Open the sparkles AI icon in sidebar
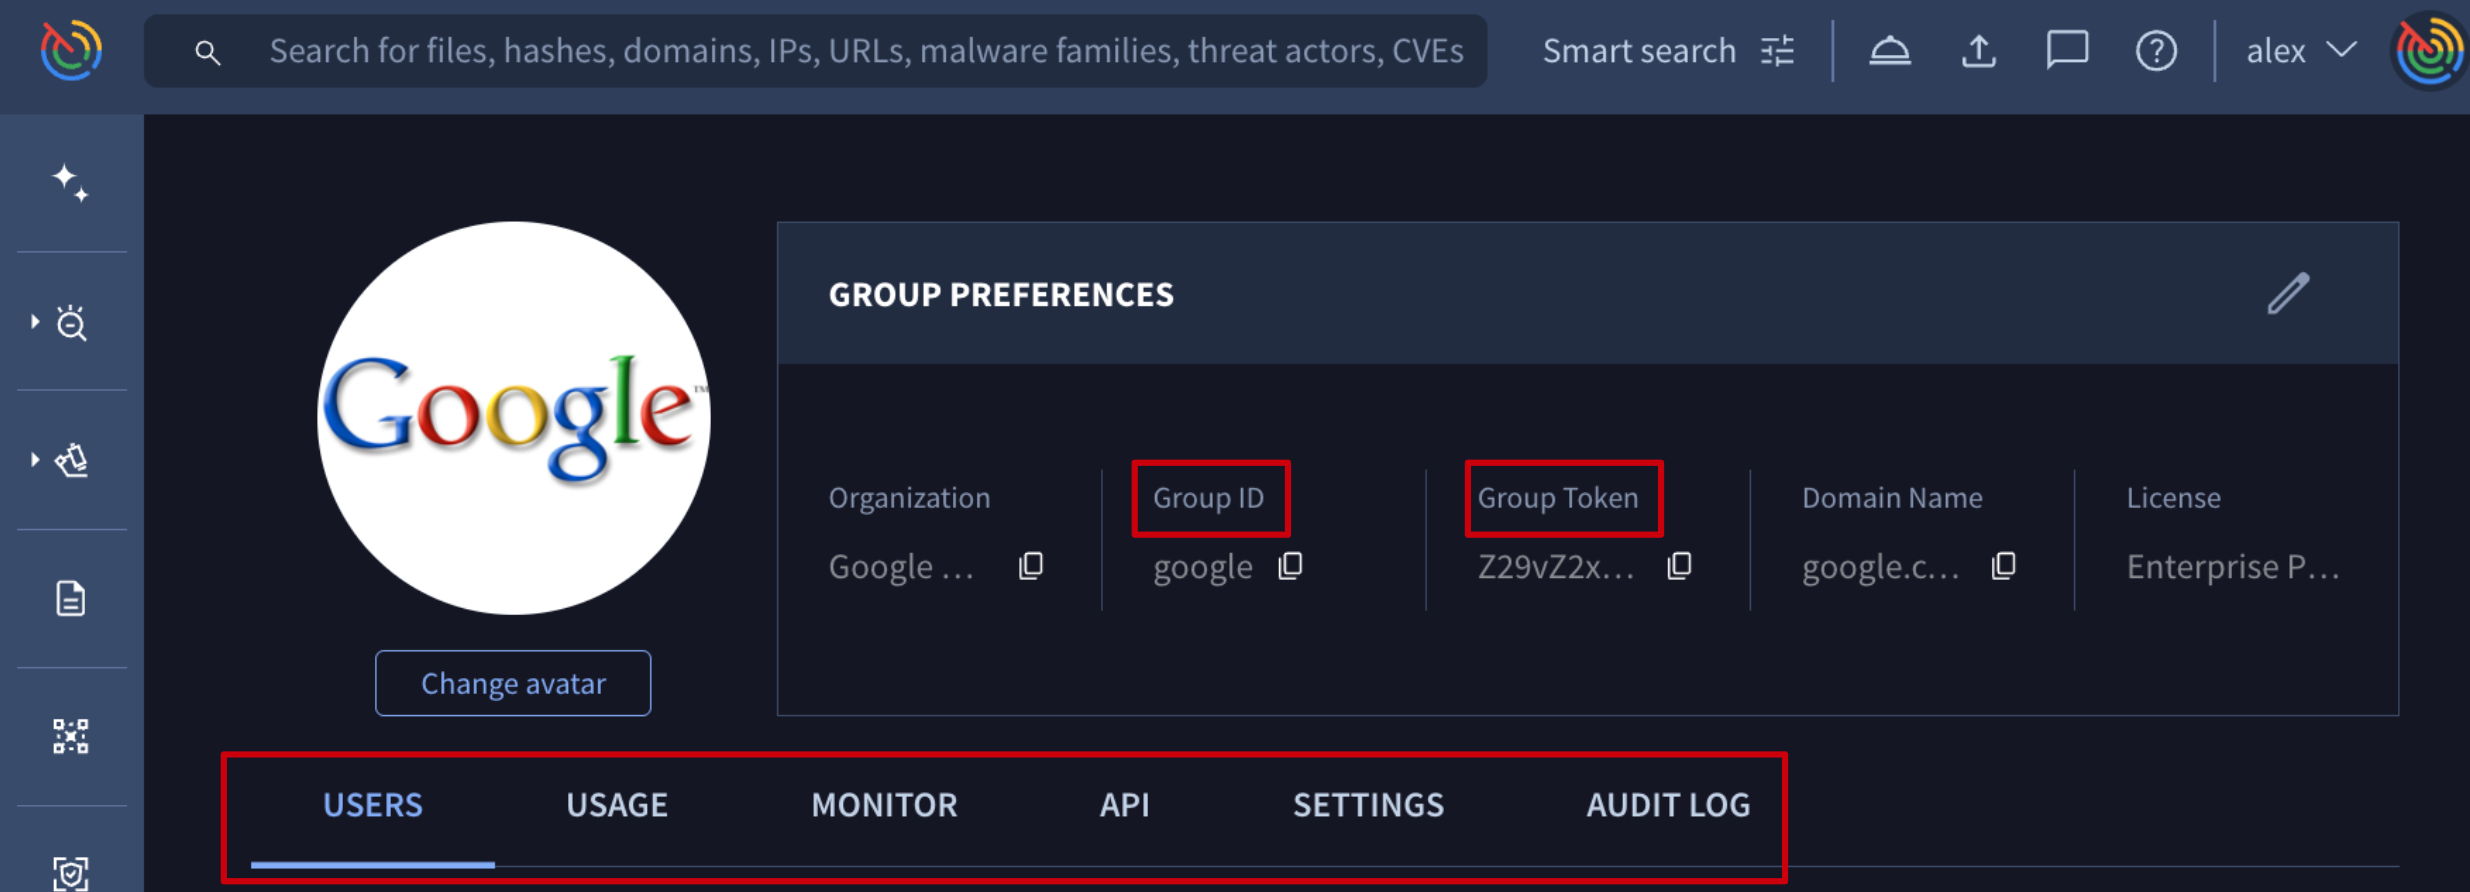 coord(71,182)
